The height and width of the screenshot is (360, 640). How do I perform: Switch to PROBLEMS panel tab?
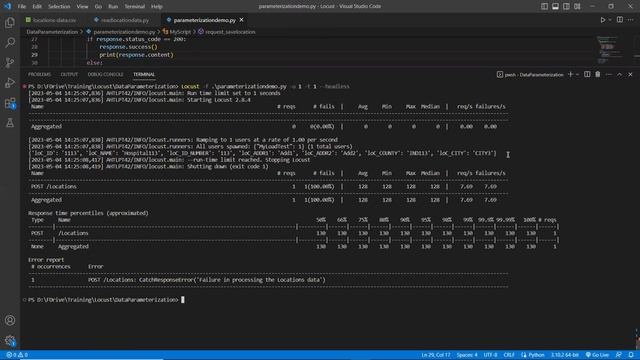pyautogui.click(x=40, y=74)
